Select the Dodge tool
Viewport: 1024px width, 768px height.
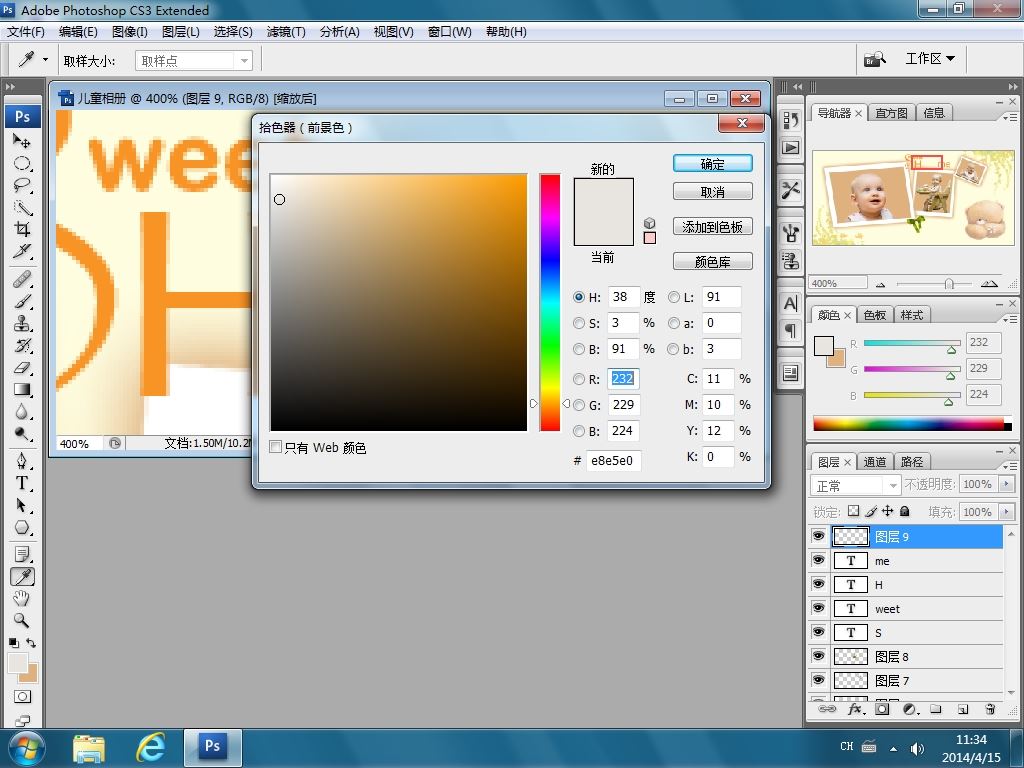tap(22, 434)
